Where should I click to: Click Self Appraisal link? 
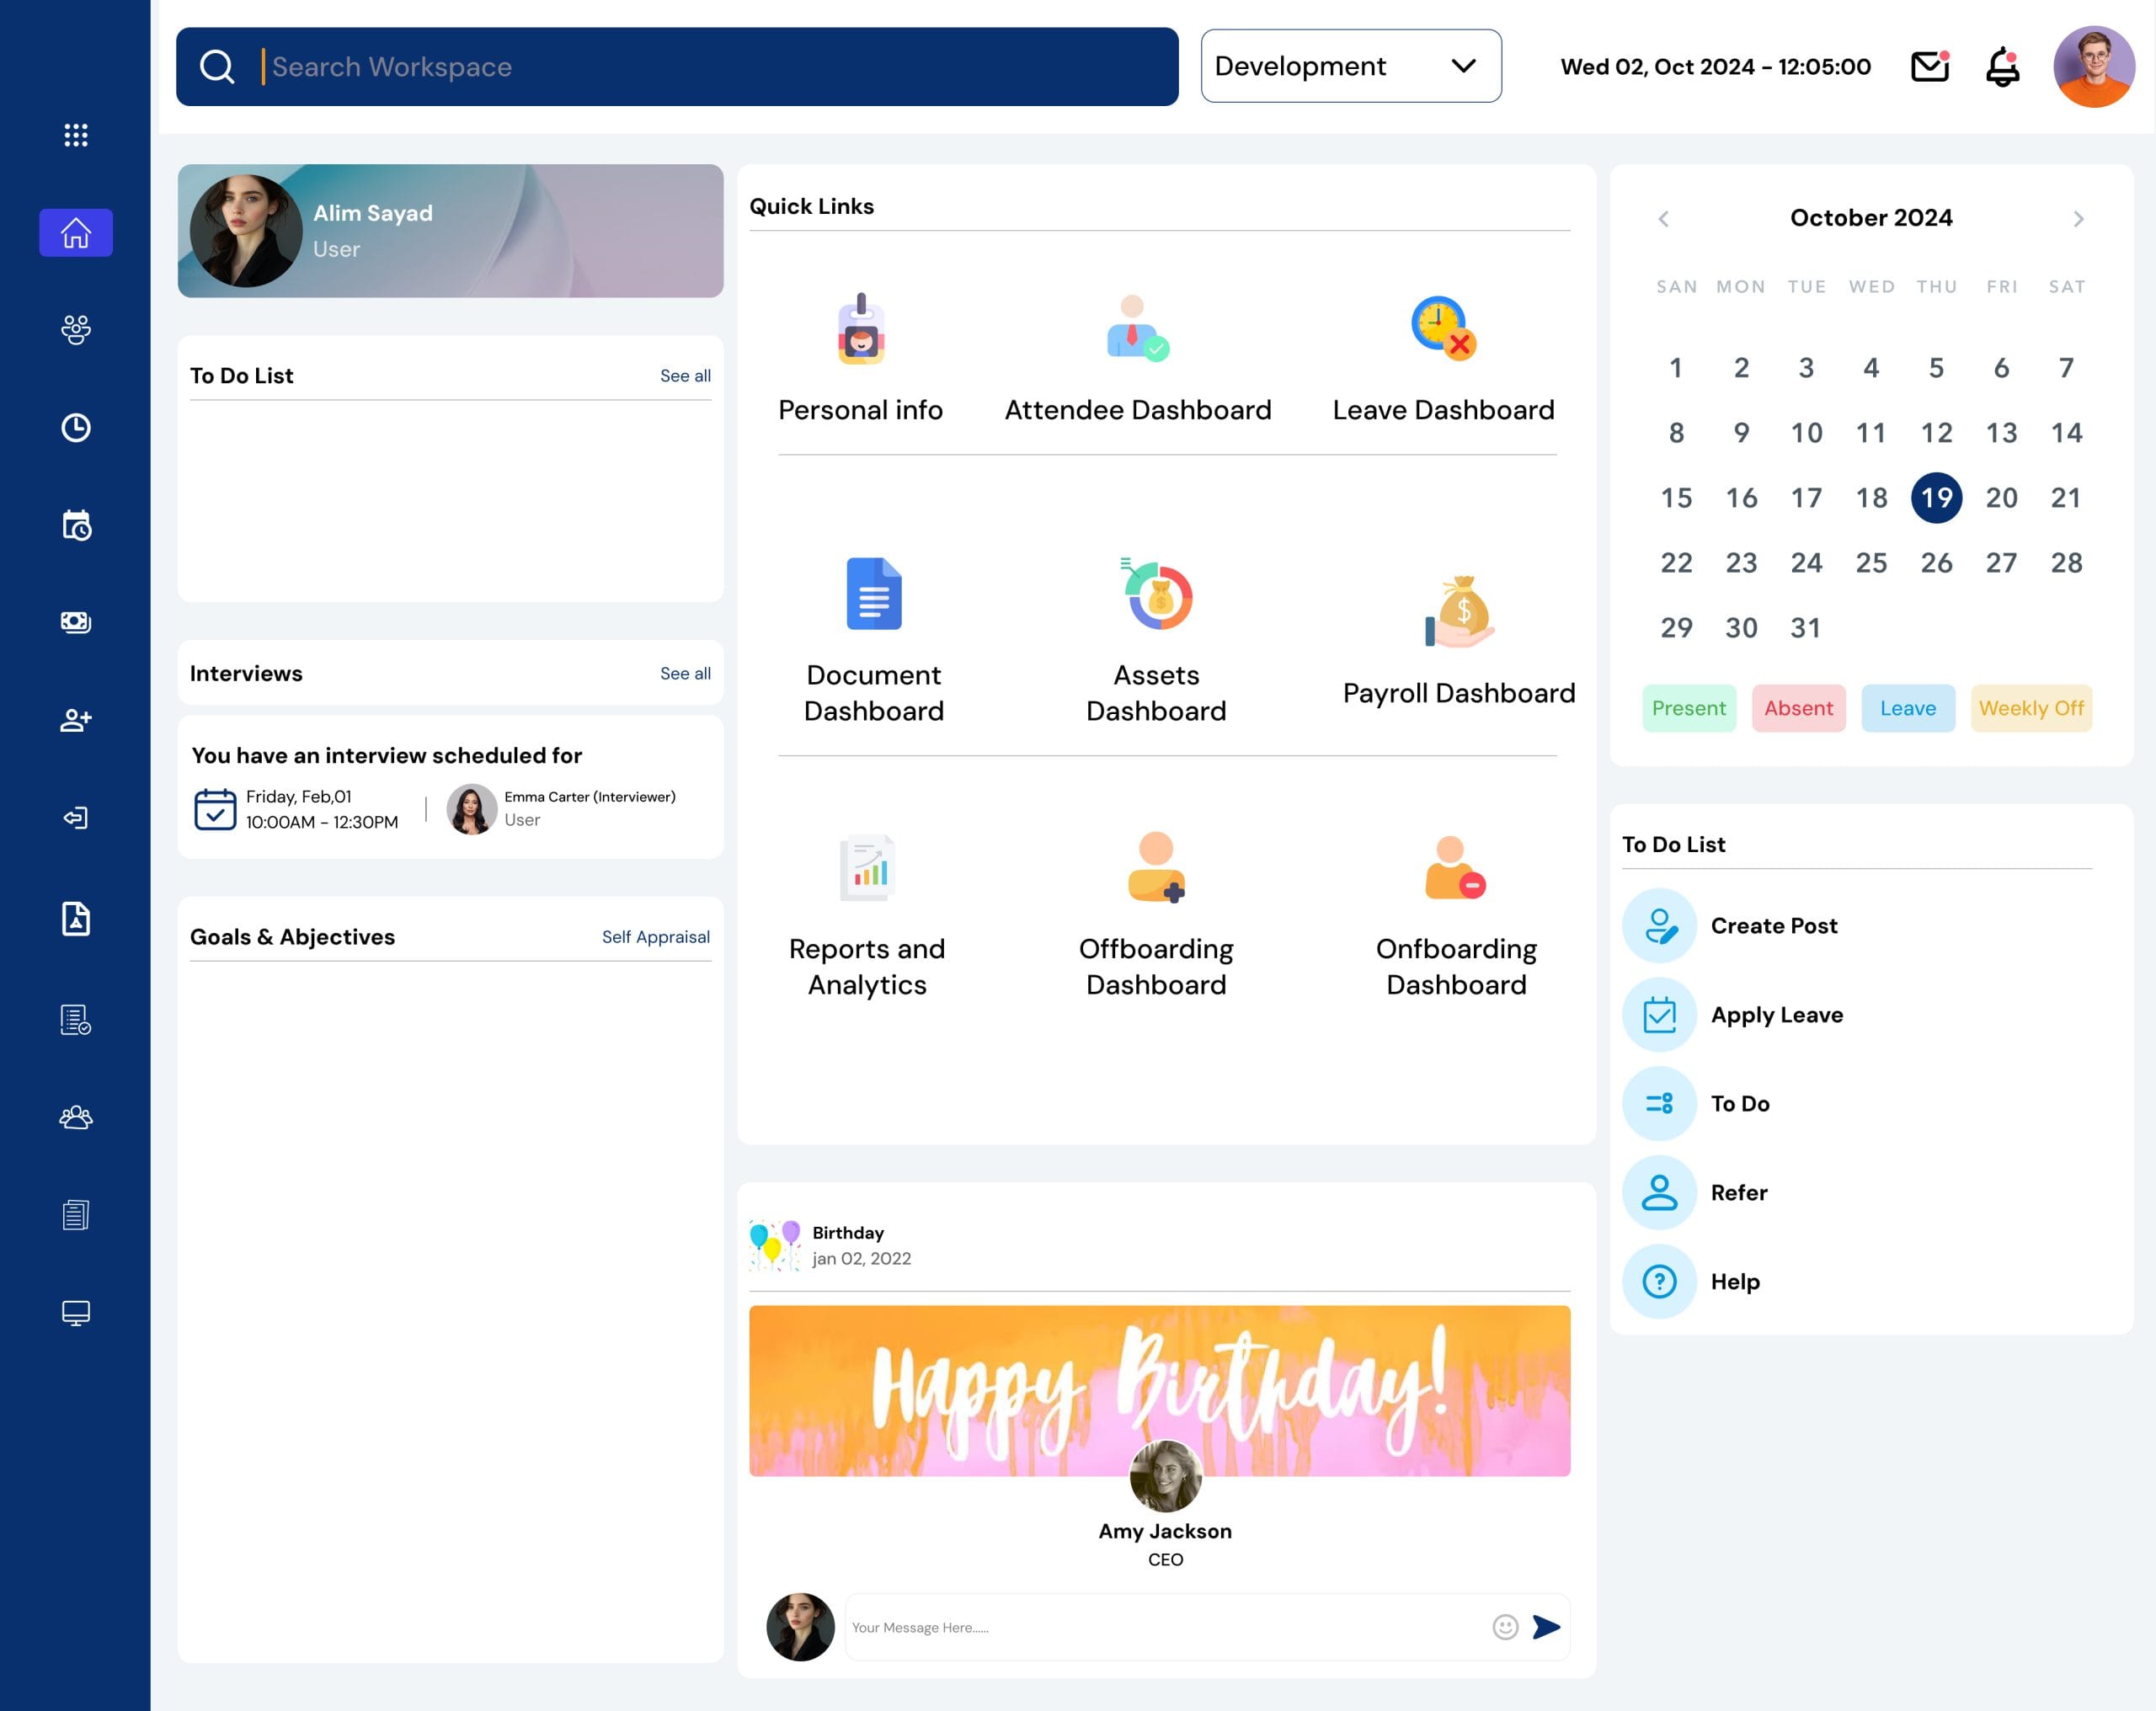pyautogui.click(x=654, y=938)
